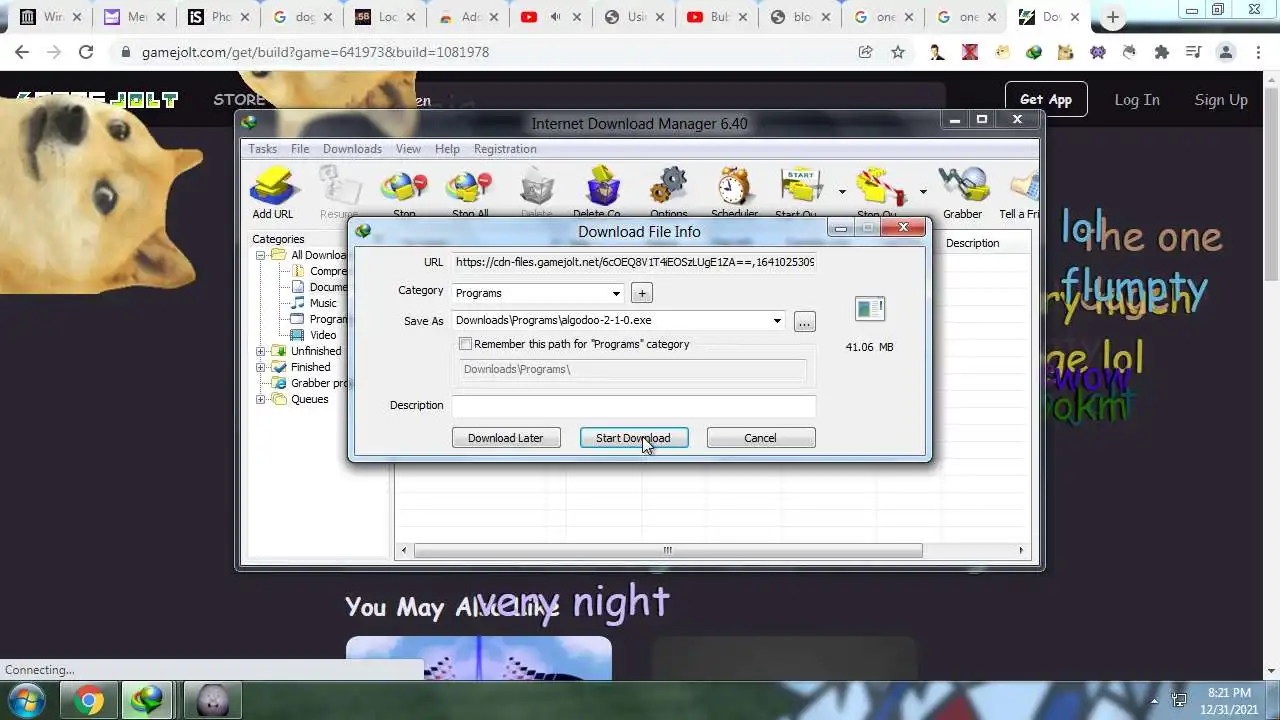Click Cancel in Download File Info
Screen dimensions: 1280x720
(761, 438)
